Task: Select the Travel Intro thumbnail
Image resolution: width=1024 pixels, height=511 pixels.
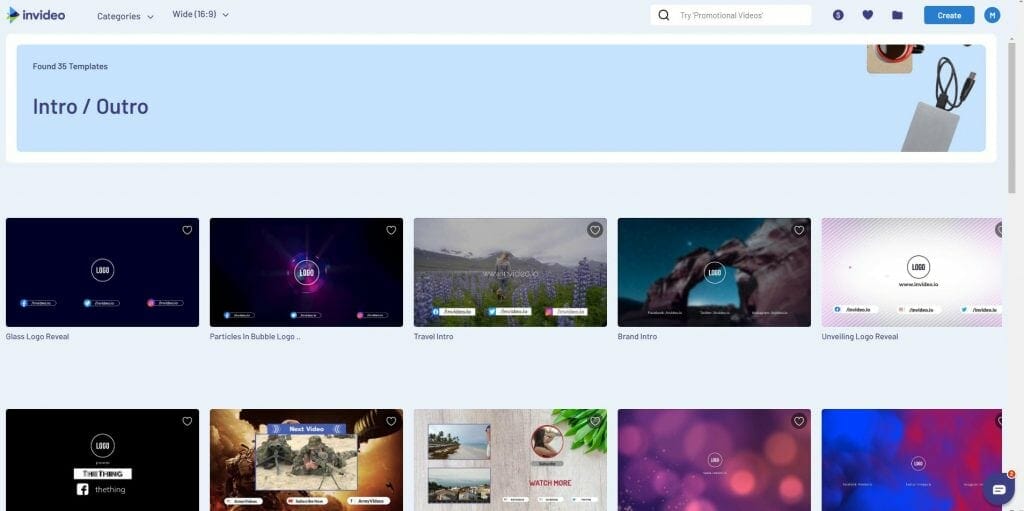Action: point(510,272)
